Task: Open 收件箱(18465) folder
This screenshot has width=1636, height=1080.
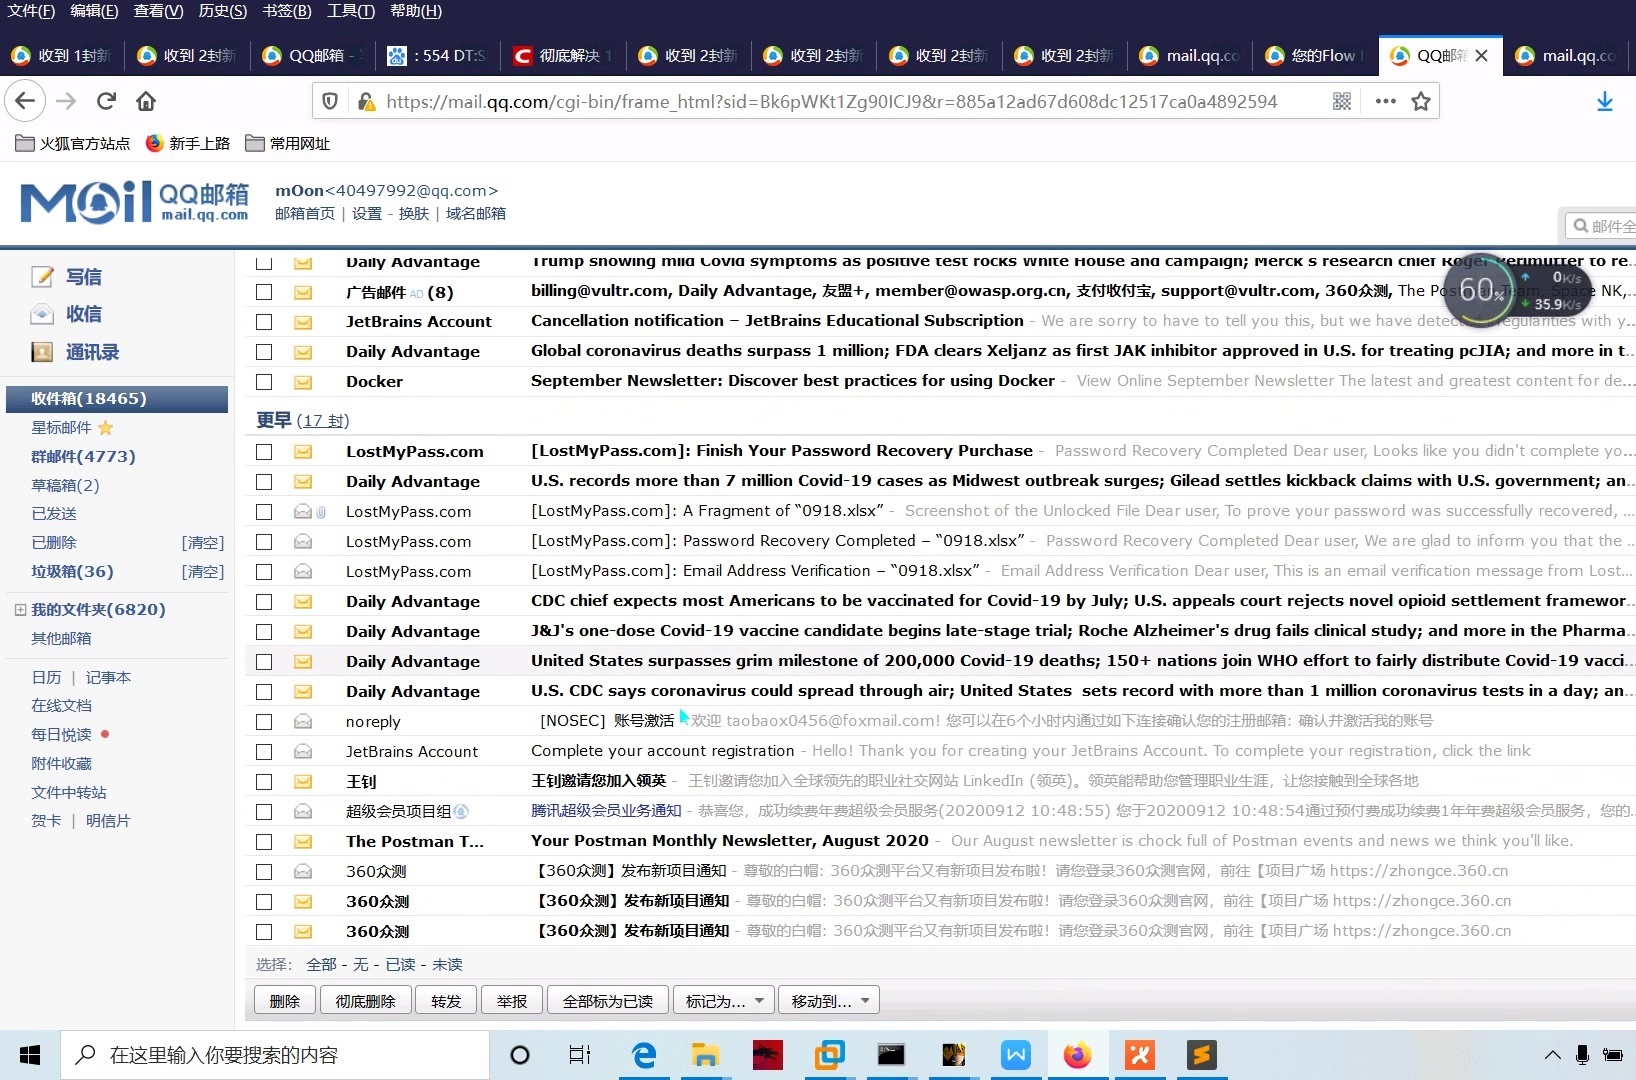Action: 117,399
